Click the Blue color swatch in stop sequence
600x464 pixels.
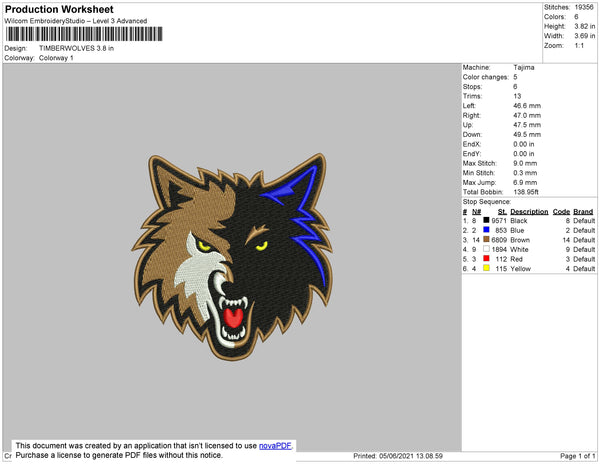(x=486, y=230)
